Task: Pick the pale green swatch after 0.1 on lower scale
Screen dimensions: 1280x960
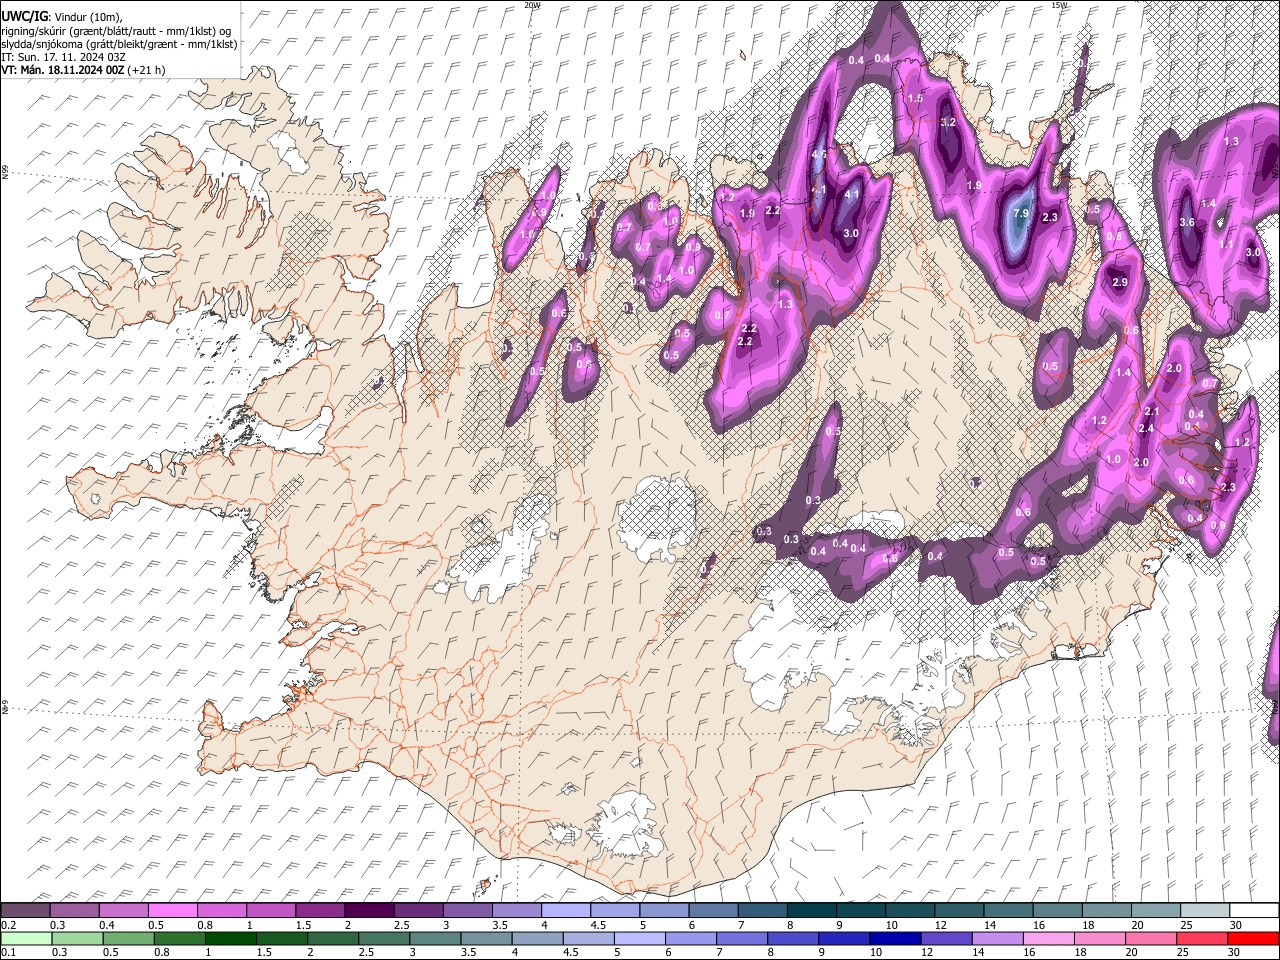Action: (x=27, y=938)
